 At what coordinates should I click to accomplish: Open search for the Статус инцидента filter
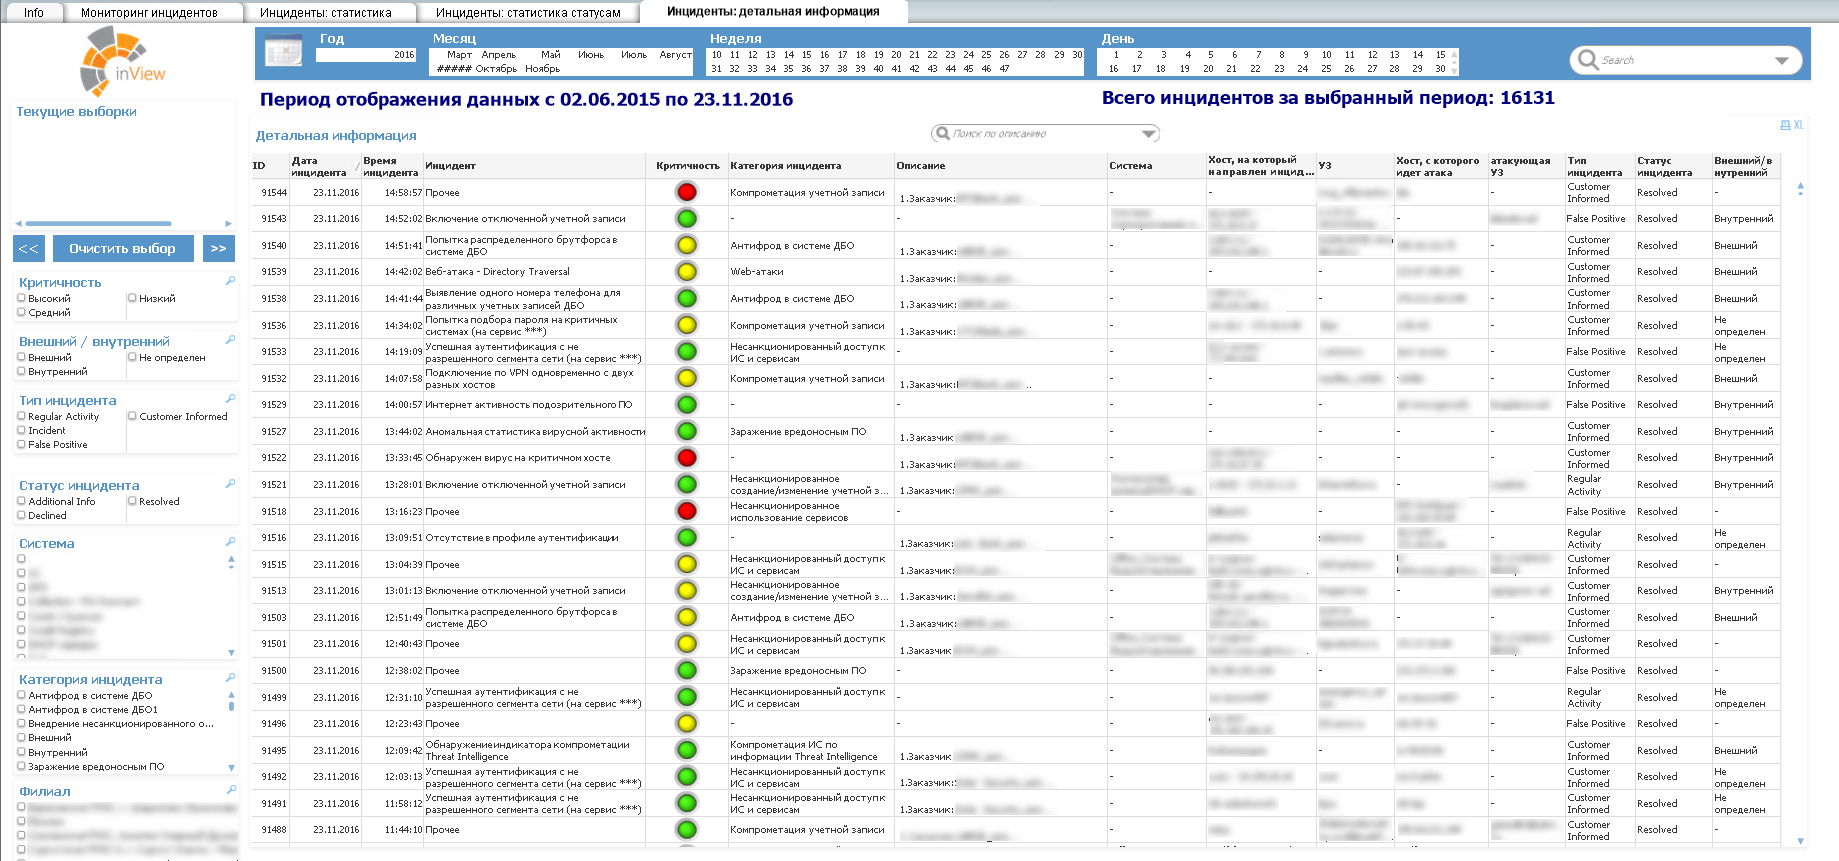pyautogui.click(x=230, y=484)
